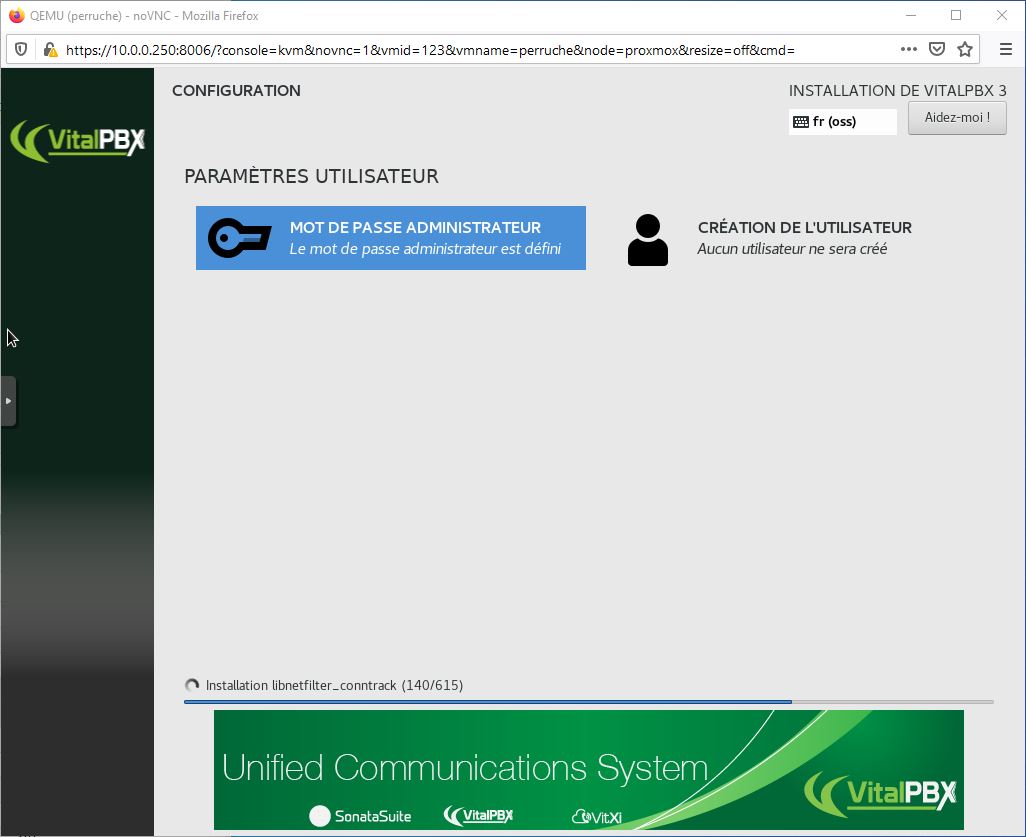Click the Firefox logo in the title bar

[16, 15]
